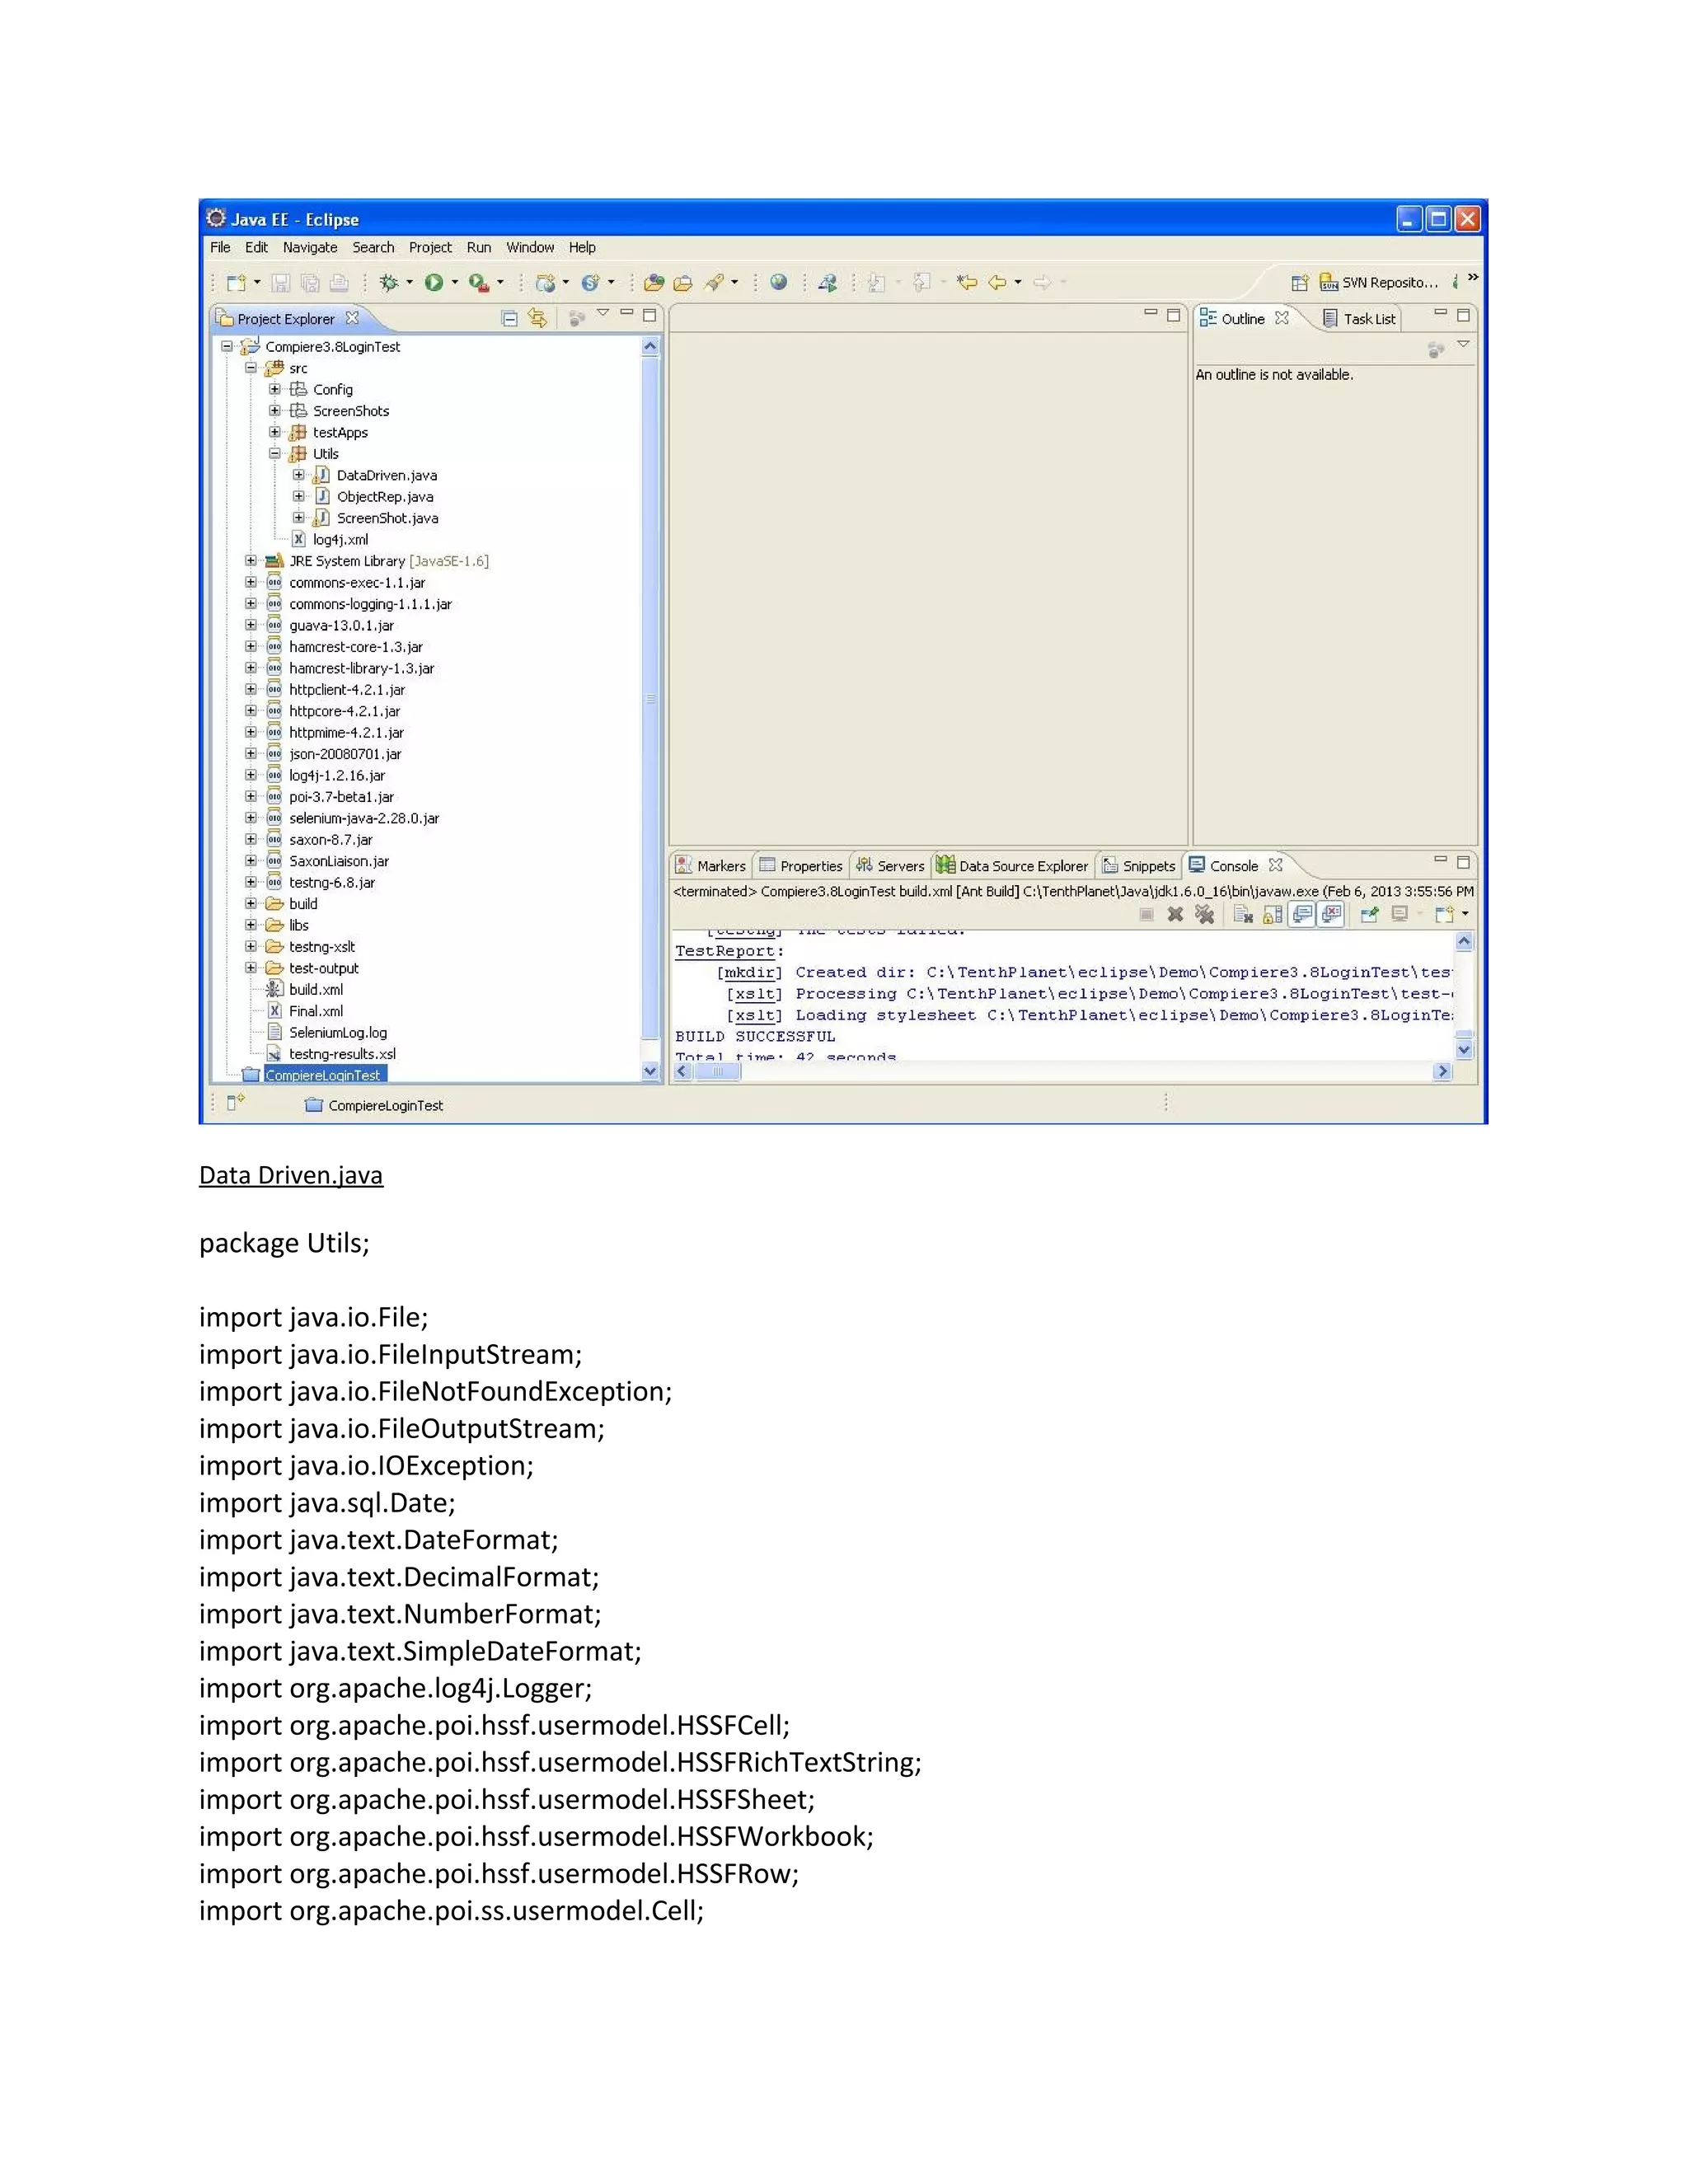
Task: Click Console horizontal scrollbar thumb
Action: click(717, 1071)
